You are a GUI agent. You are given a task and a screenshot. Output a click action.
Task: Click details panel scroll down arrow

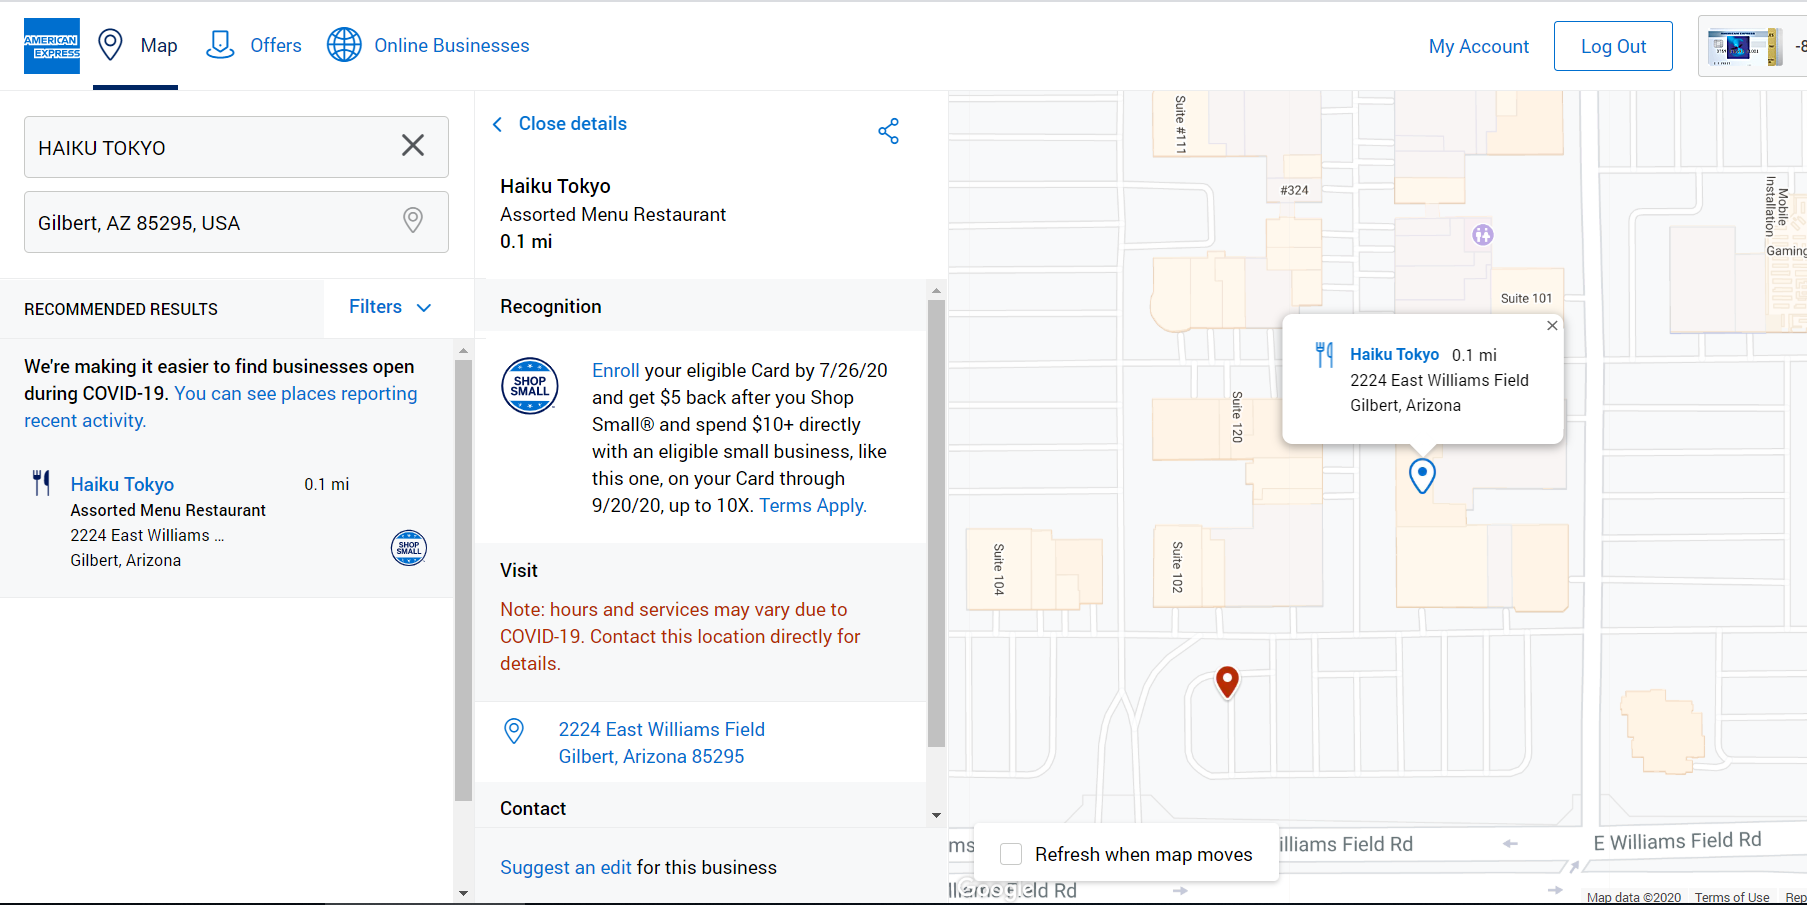click(x=936, y=815)
